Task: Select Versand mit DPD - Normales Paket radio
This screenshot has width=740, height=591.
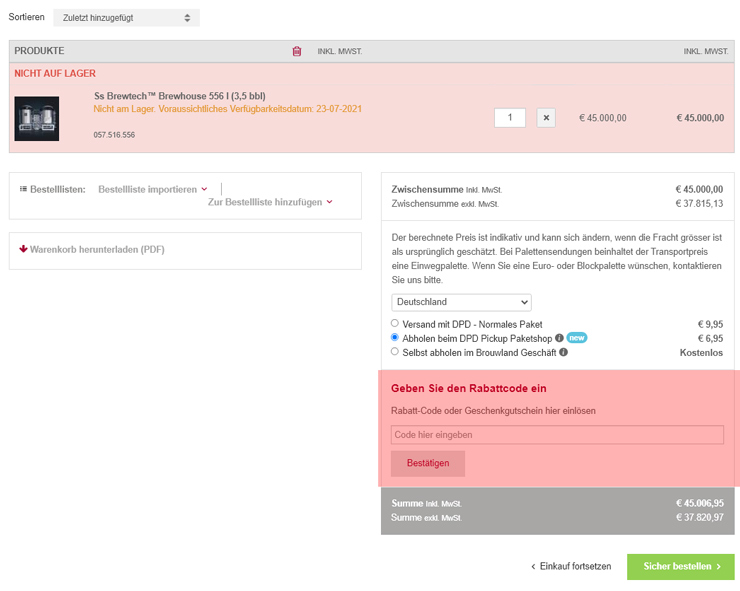Action: pyautogui.click(x=395, y=323)
